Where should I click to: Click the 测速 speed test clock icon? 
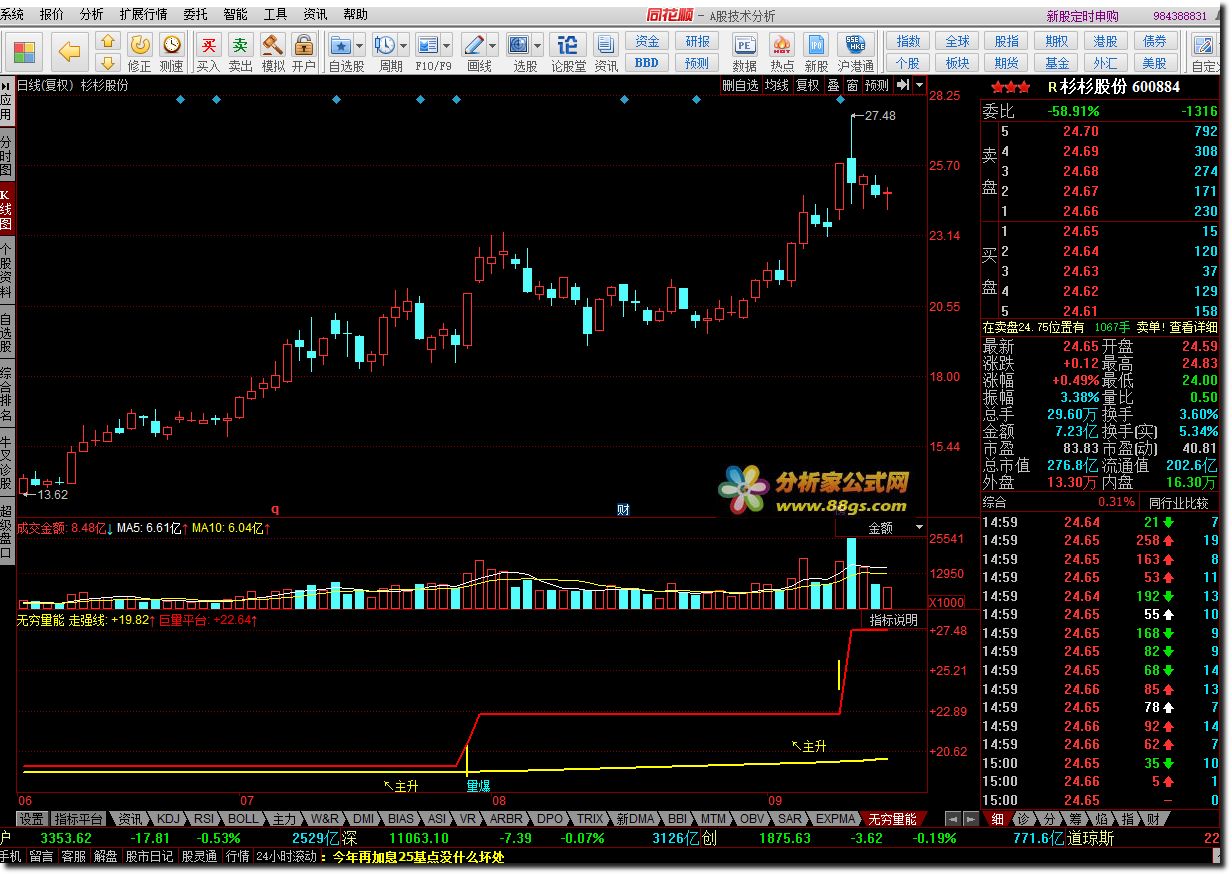[172, 52]
